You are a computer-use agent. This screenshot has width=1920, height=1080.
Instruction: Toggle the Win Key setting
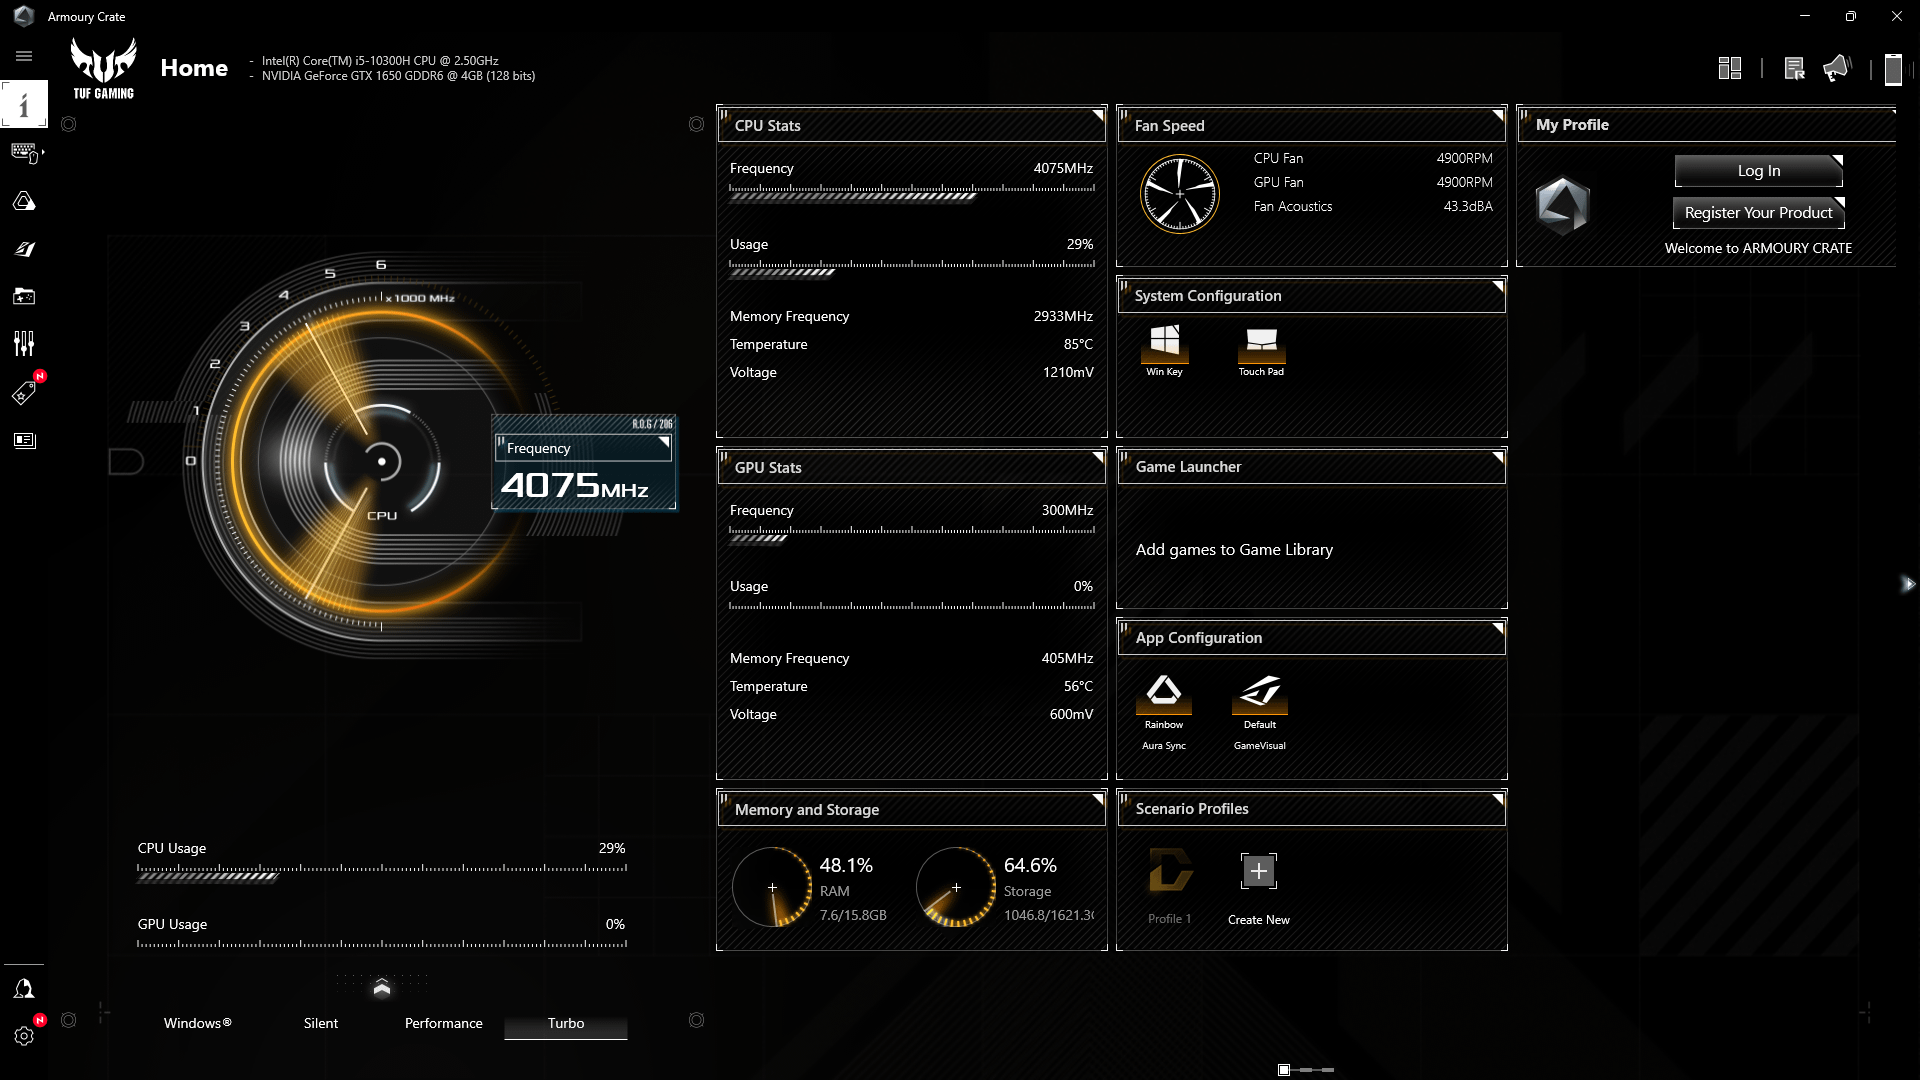(x=1164, y=342)
